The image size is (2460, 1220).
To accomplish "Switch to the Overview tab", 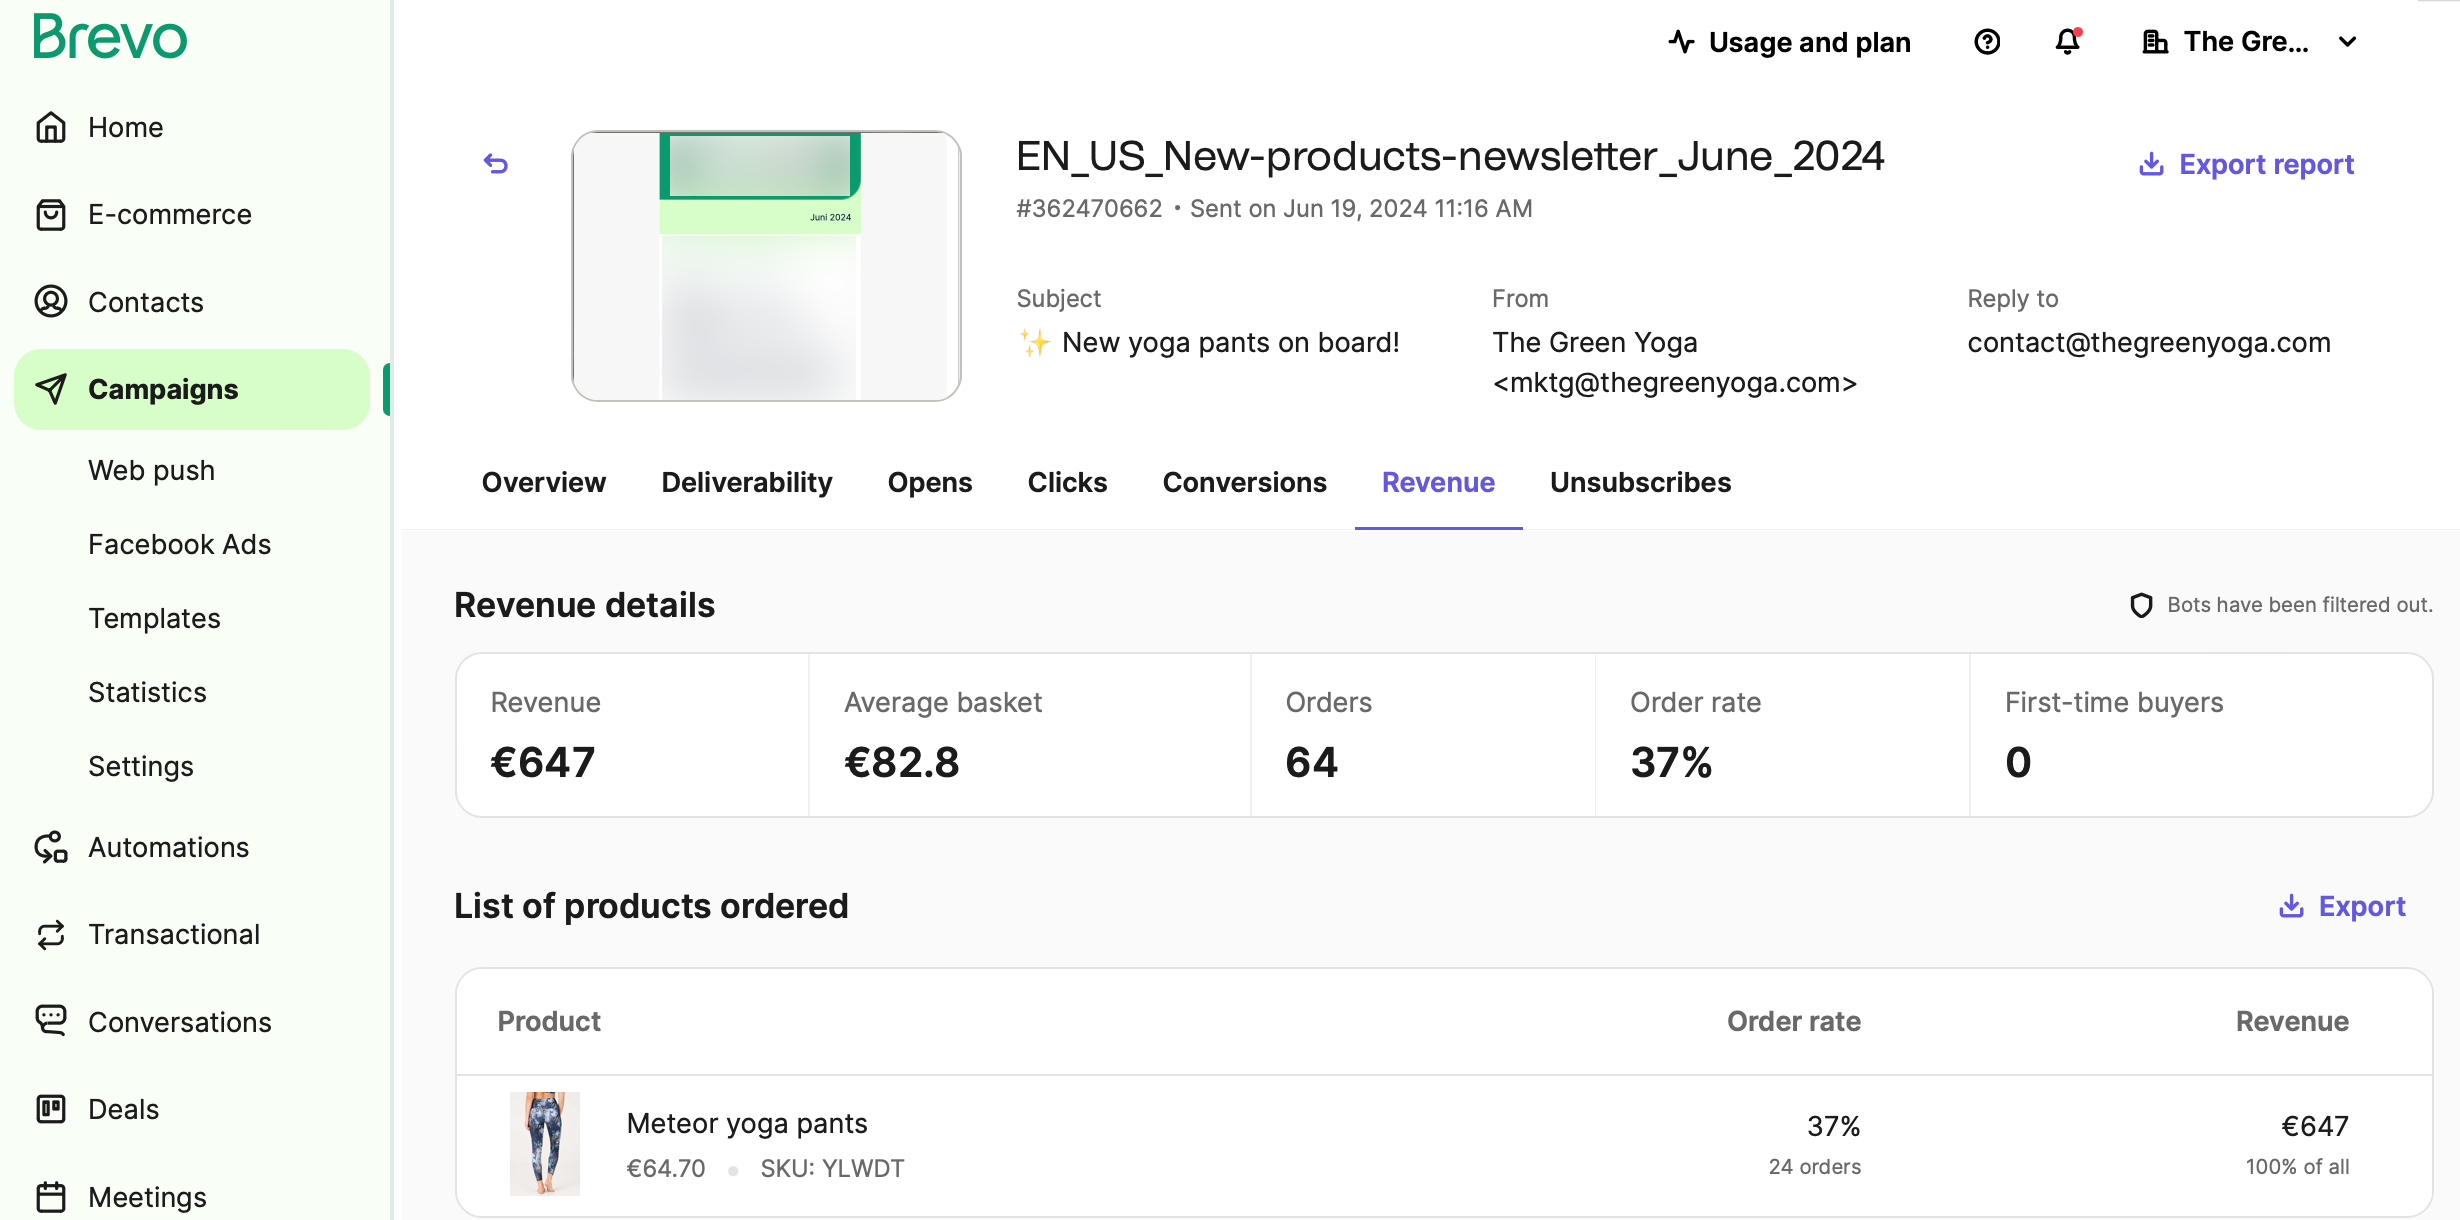I will pos(544,481).
